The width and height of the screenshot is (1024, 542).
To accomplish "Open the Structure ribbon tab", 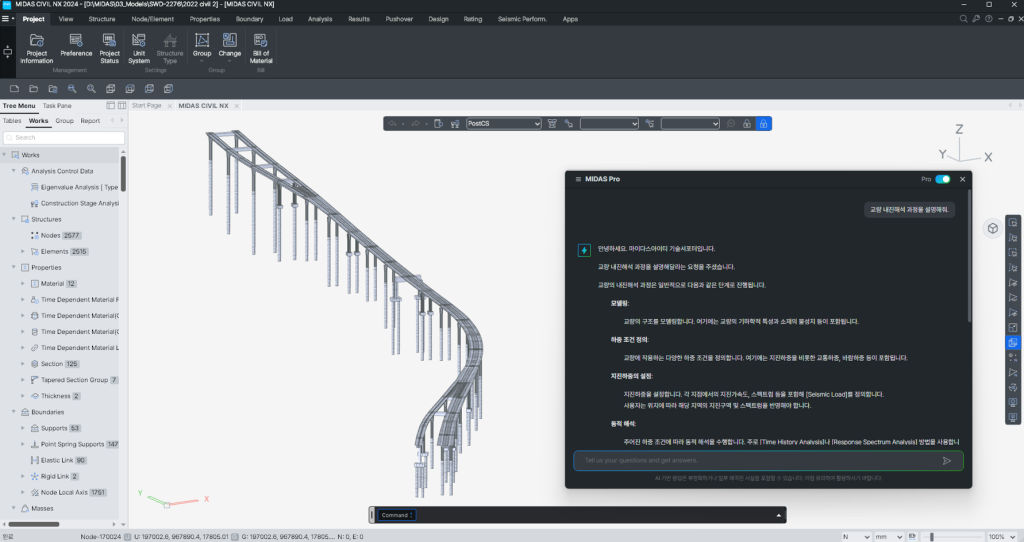I will click(x=101, y=19).
